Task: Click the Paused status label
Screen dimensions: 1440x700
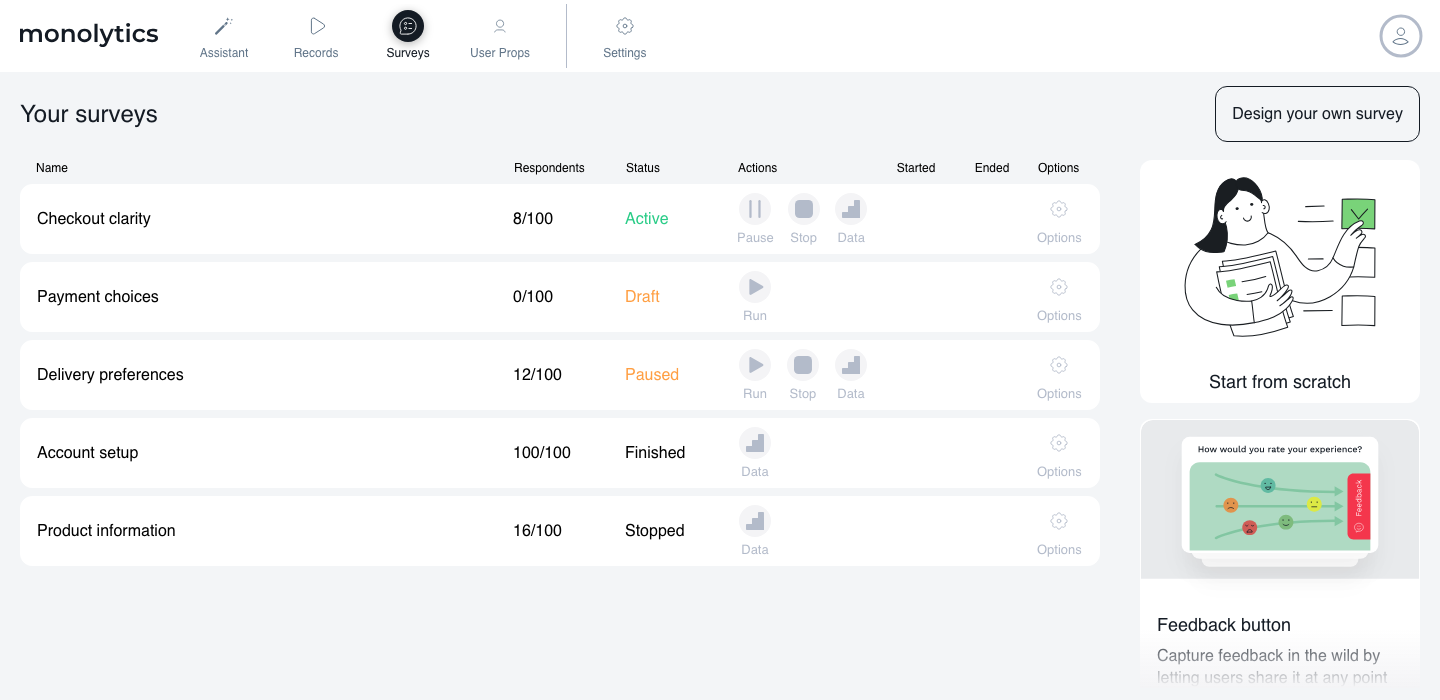Action: coord(652,374)
